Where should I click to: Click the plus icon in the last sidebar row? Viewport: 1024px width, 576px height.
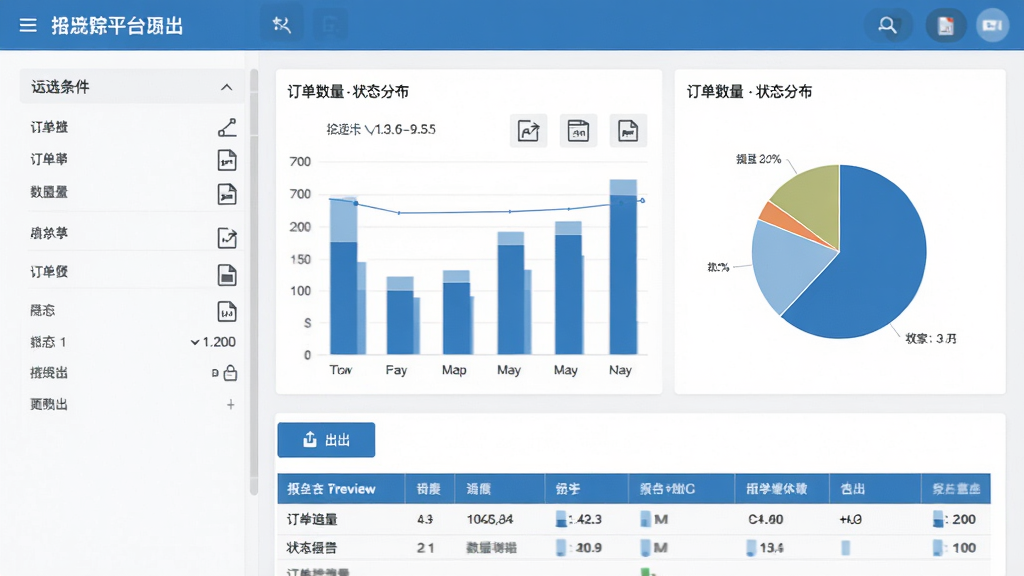click(x=231, y=405)
